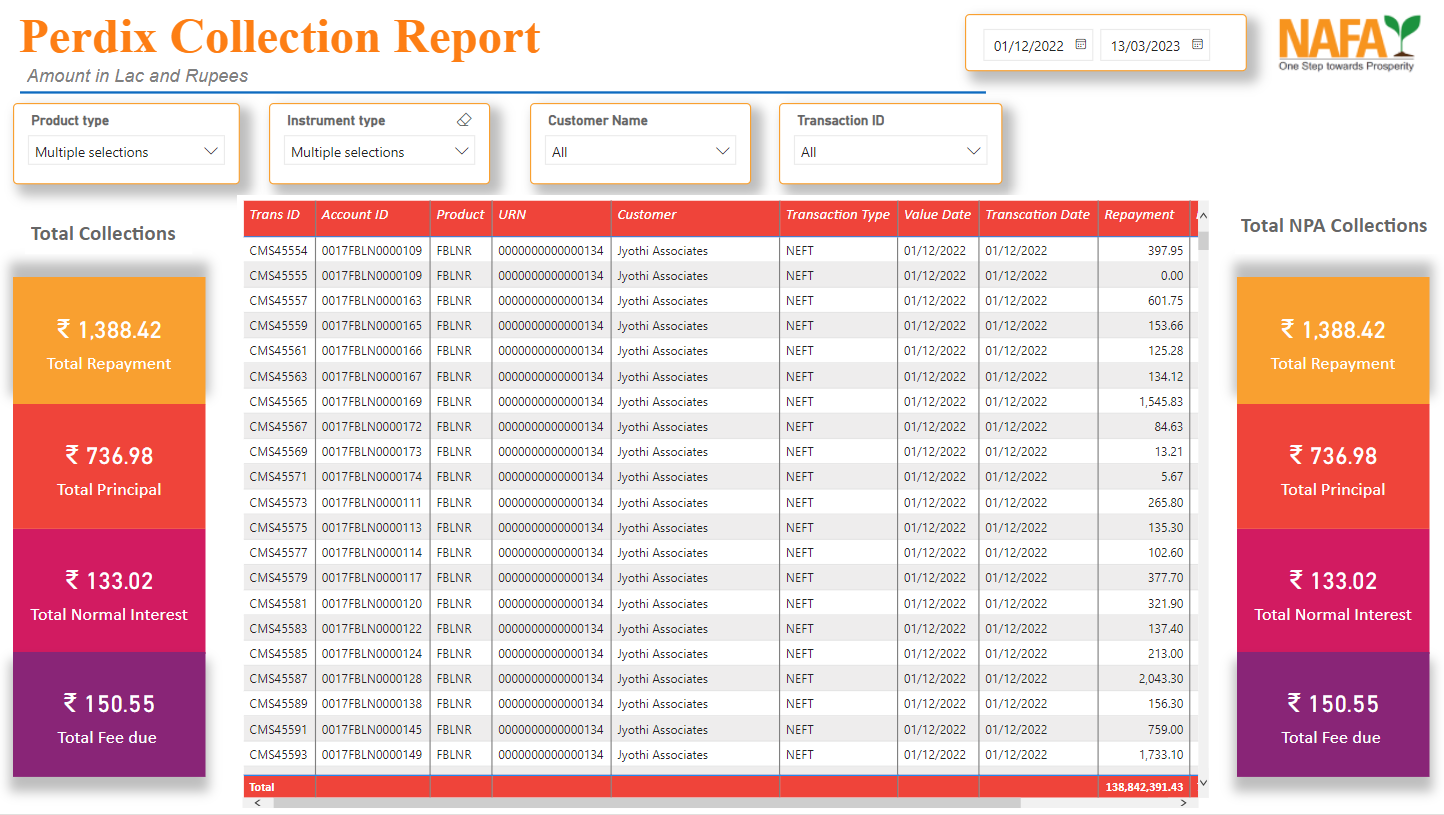Viewport: 1444px width, 815px height.
Task: Expand the Instrument type dropdown
Action: point(461,151)
